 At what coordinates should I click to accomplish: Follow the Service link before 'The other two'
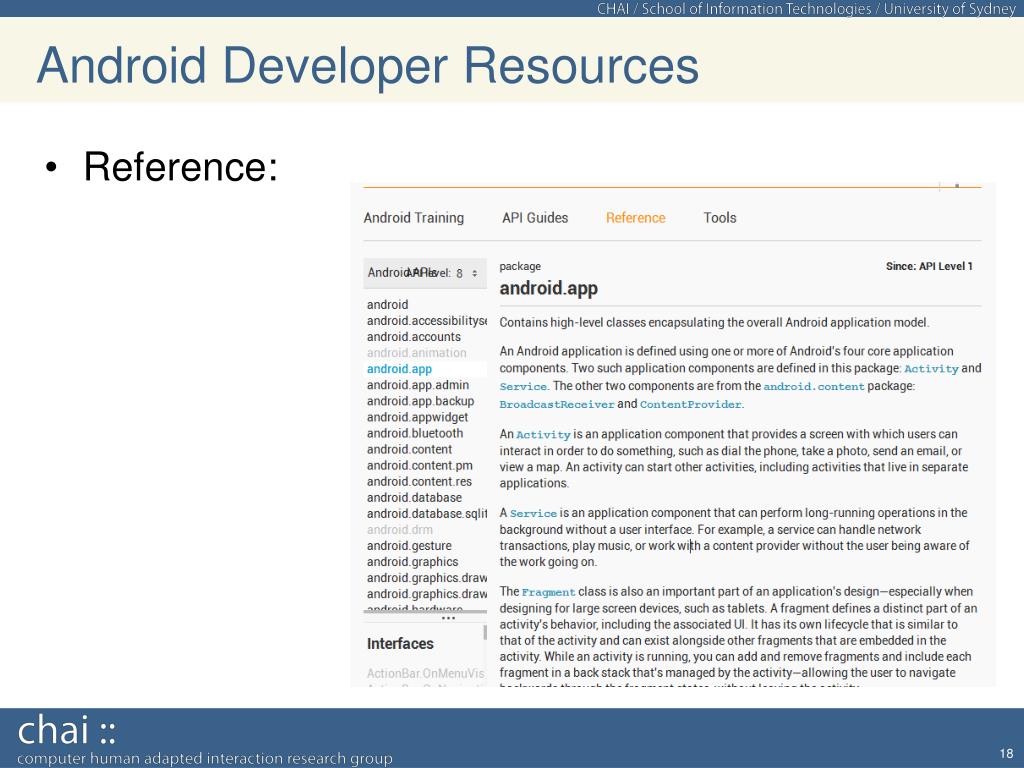click(523, 387)
